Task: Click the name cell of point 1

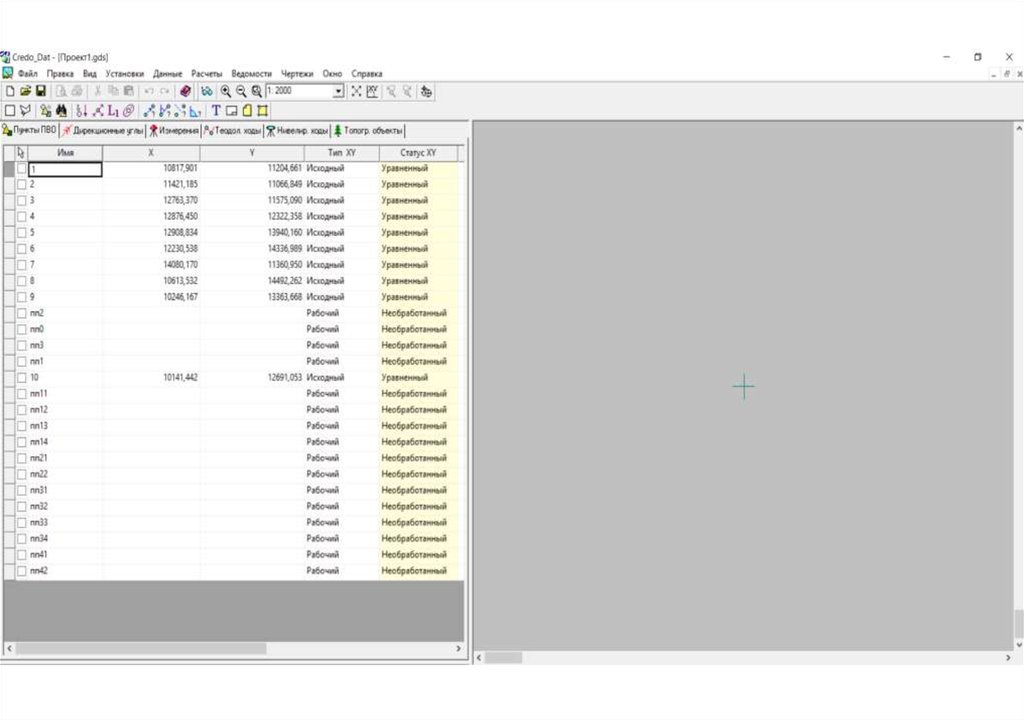Action: (65, 169)
